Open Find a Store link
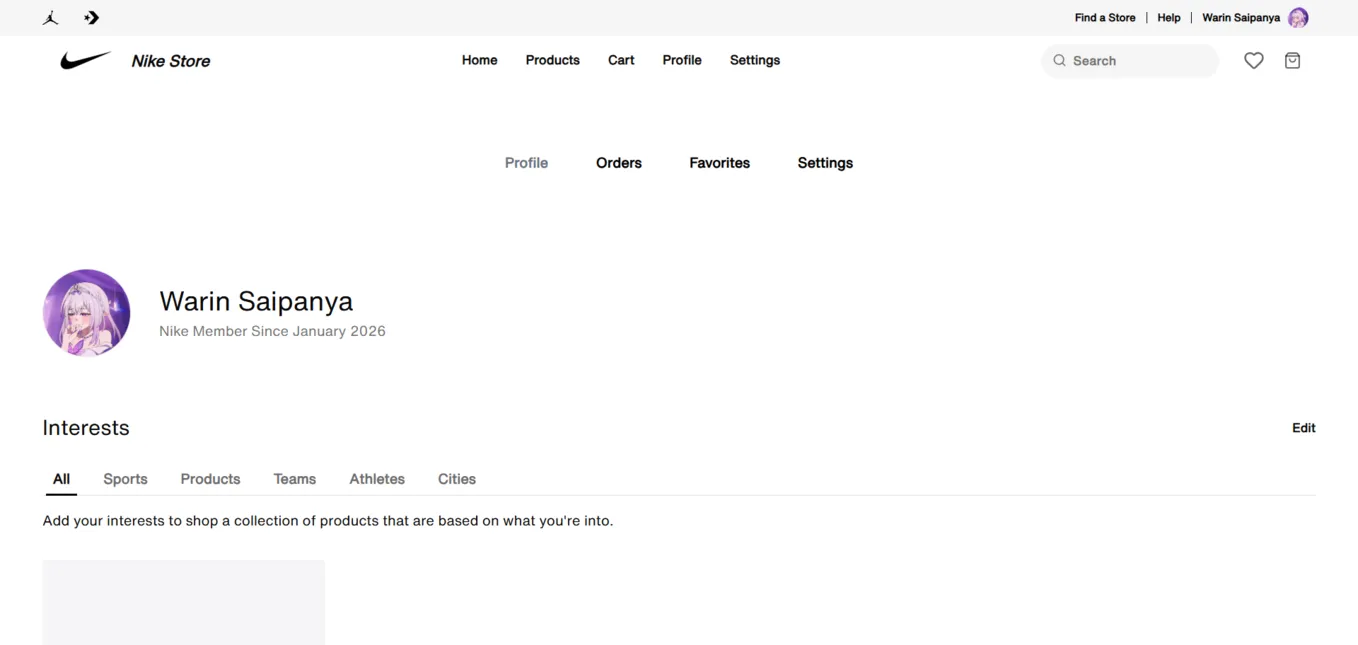This screenshot has width=1358, height=645. click(1105, 18)
